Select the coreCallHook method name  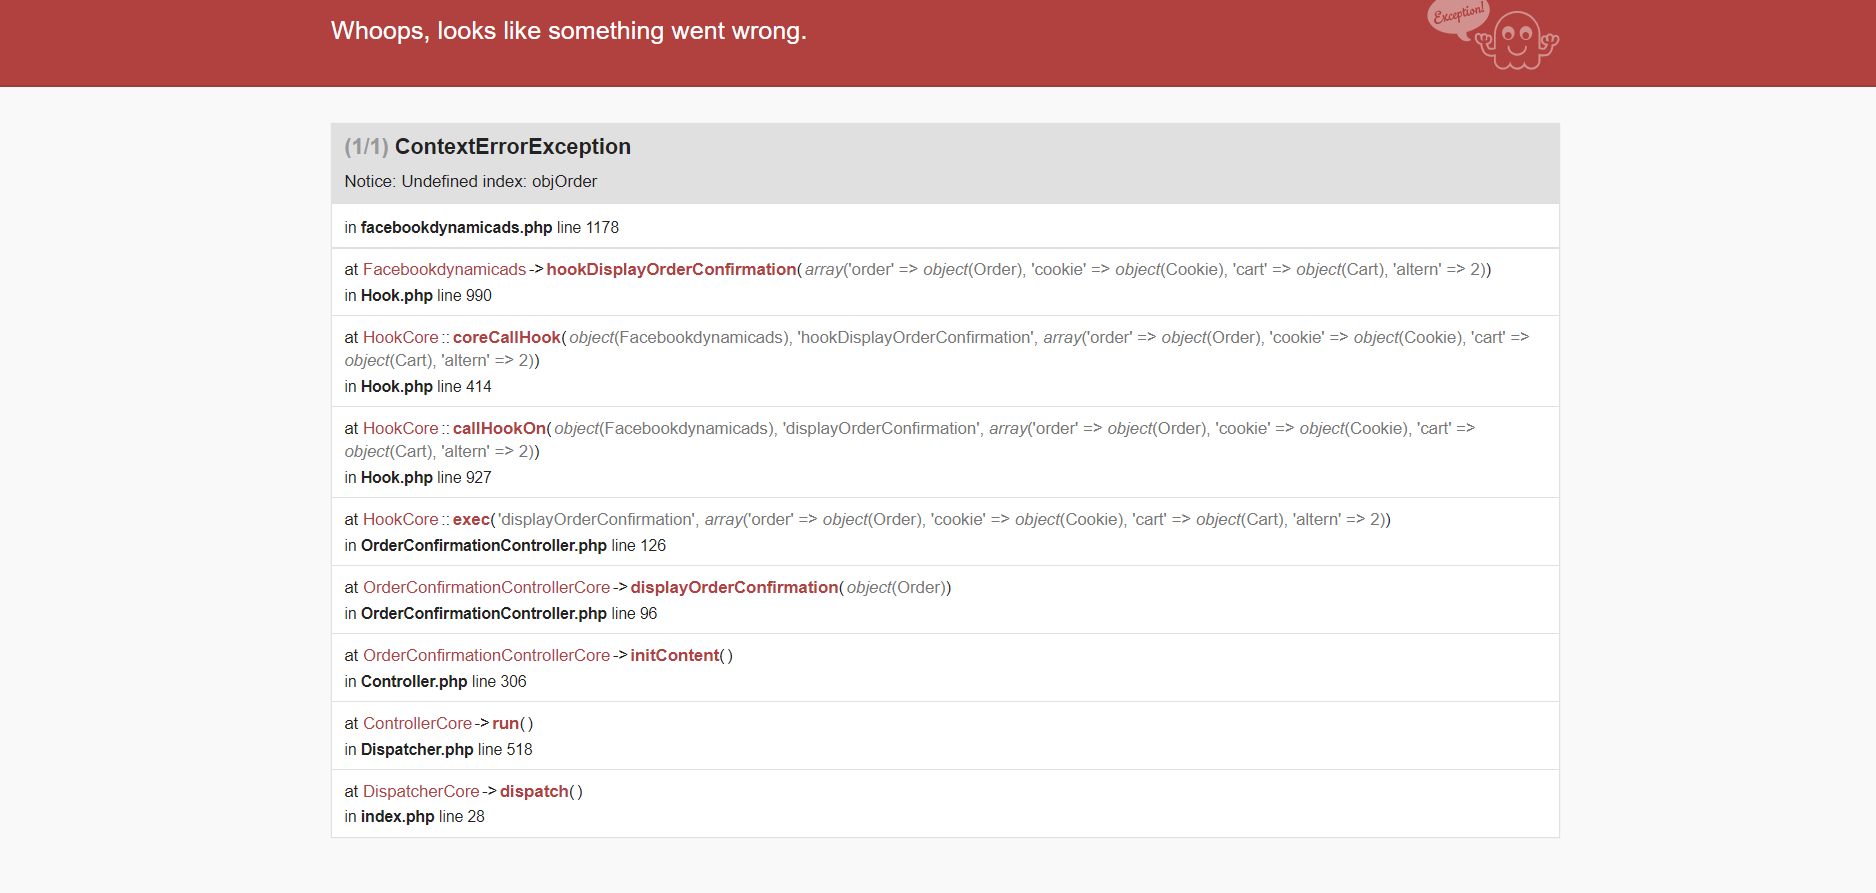point(507,338)
